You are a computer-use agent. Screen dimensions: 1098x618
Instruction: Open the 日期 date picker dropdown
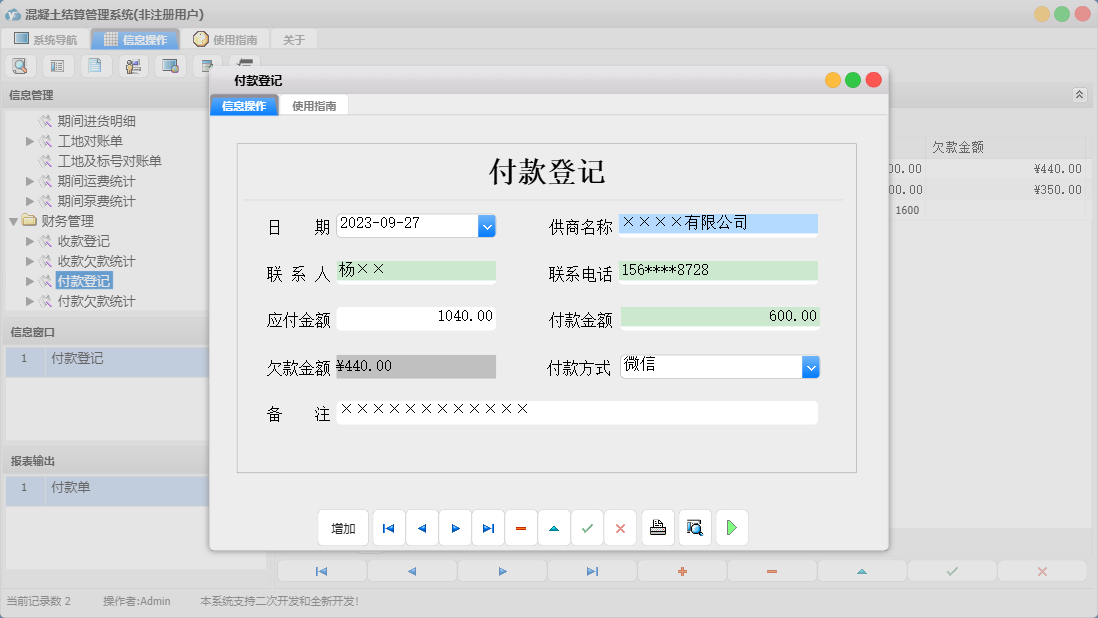(x=487, y=226)
